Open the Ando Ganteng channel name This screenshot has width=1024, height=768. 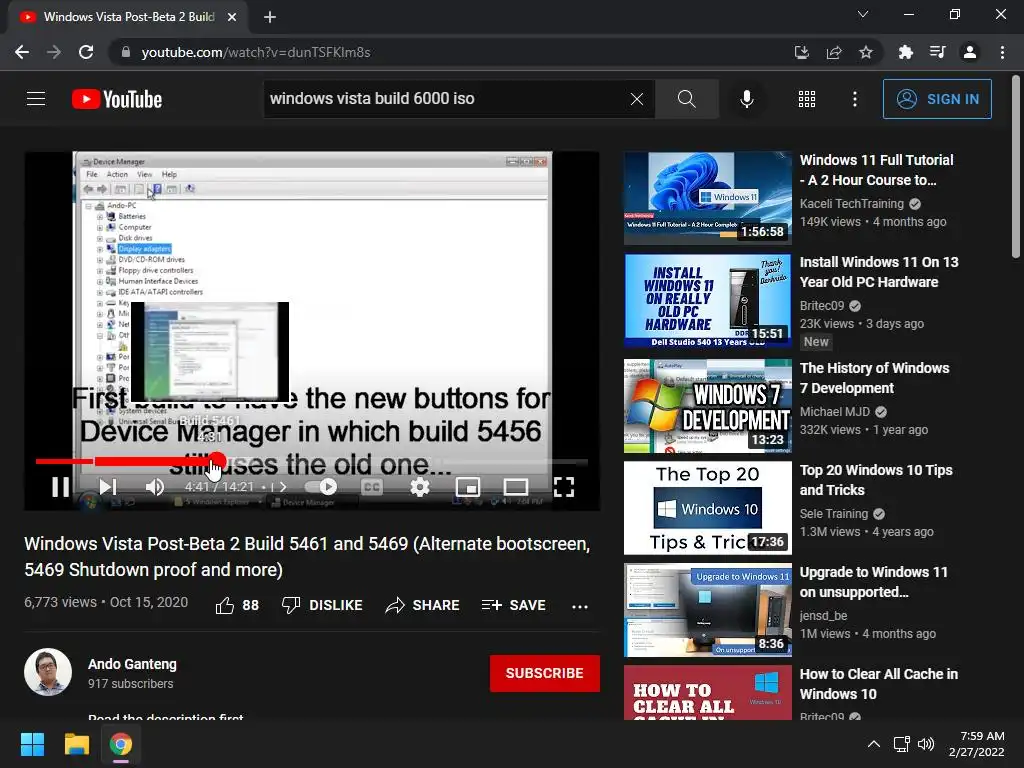[x=133, y=664]
